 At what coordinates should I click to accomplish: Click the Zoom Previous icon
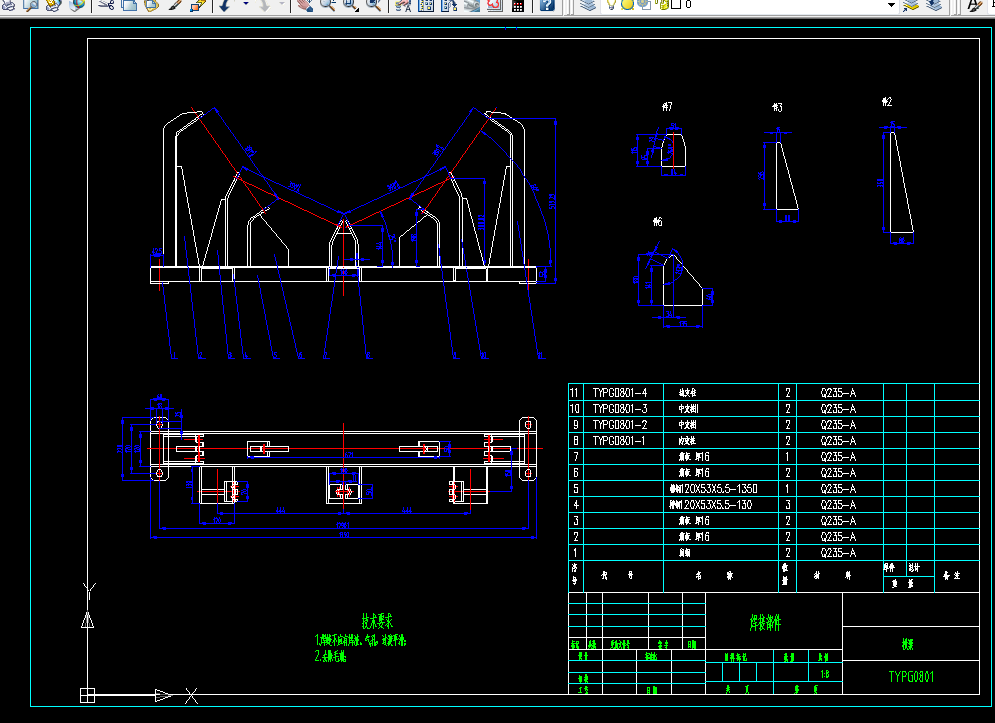pos(374,5)
